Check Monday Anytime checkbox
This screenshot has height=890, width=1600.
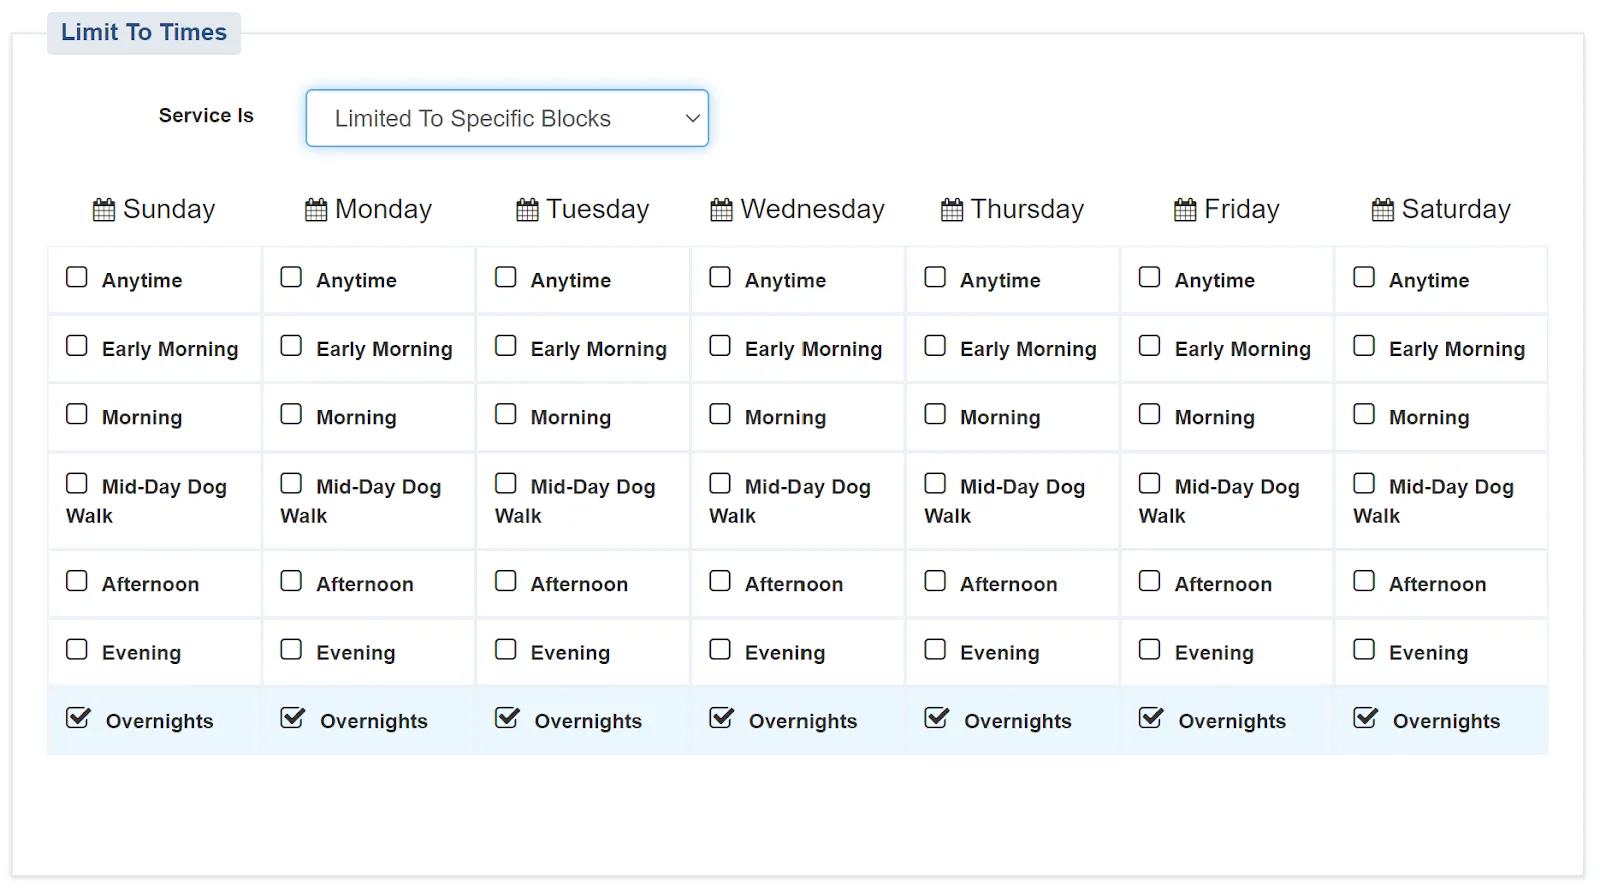(291, 277)
